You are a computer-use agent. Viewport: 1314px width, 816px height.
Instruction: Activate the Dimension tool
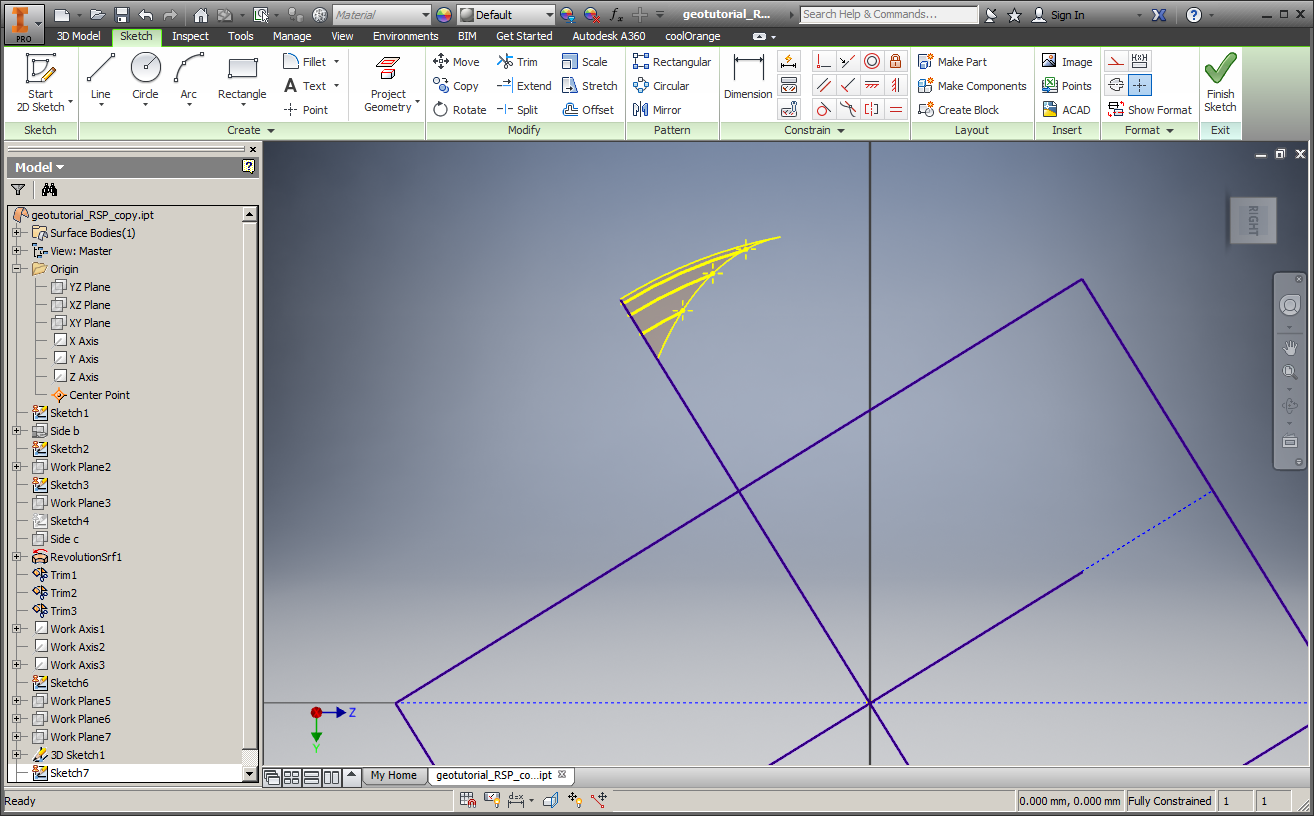pos(748,78)
